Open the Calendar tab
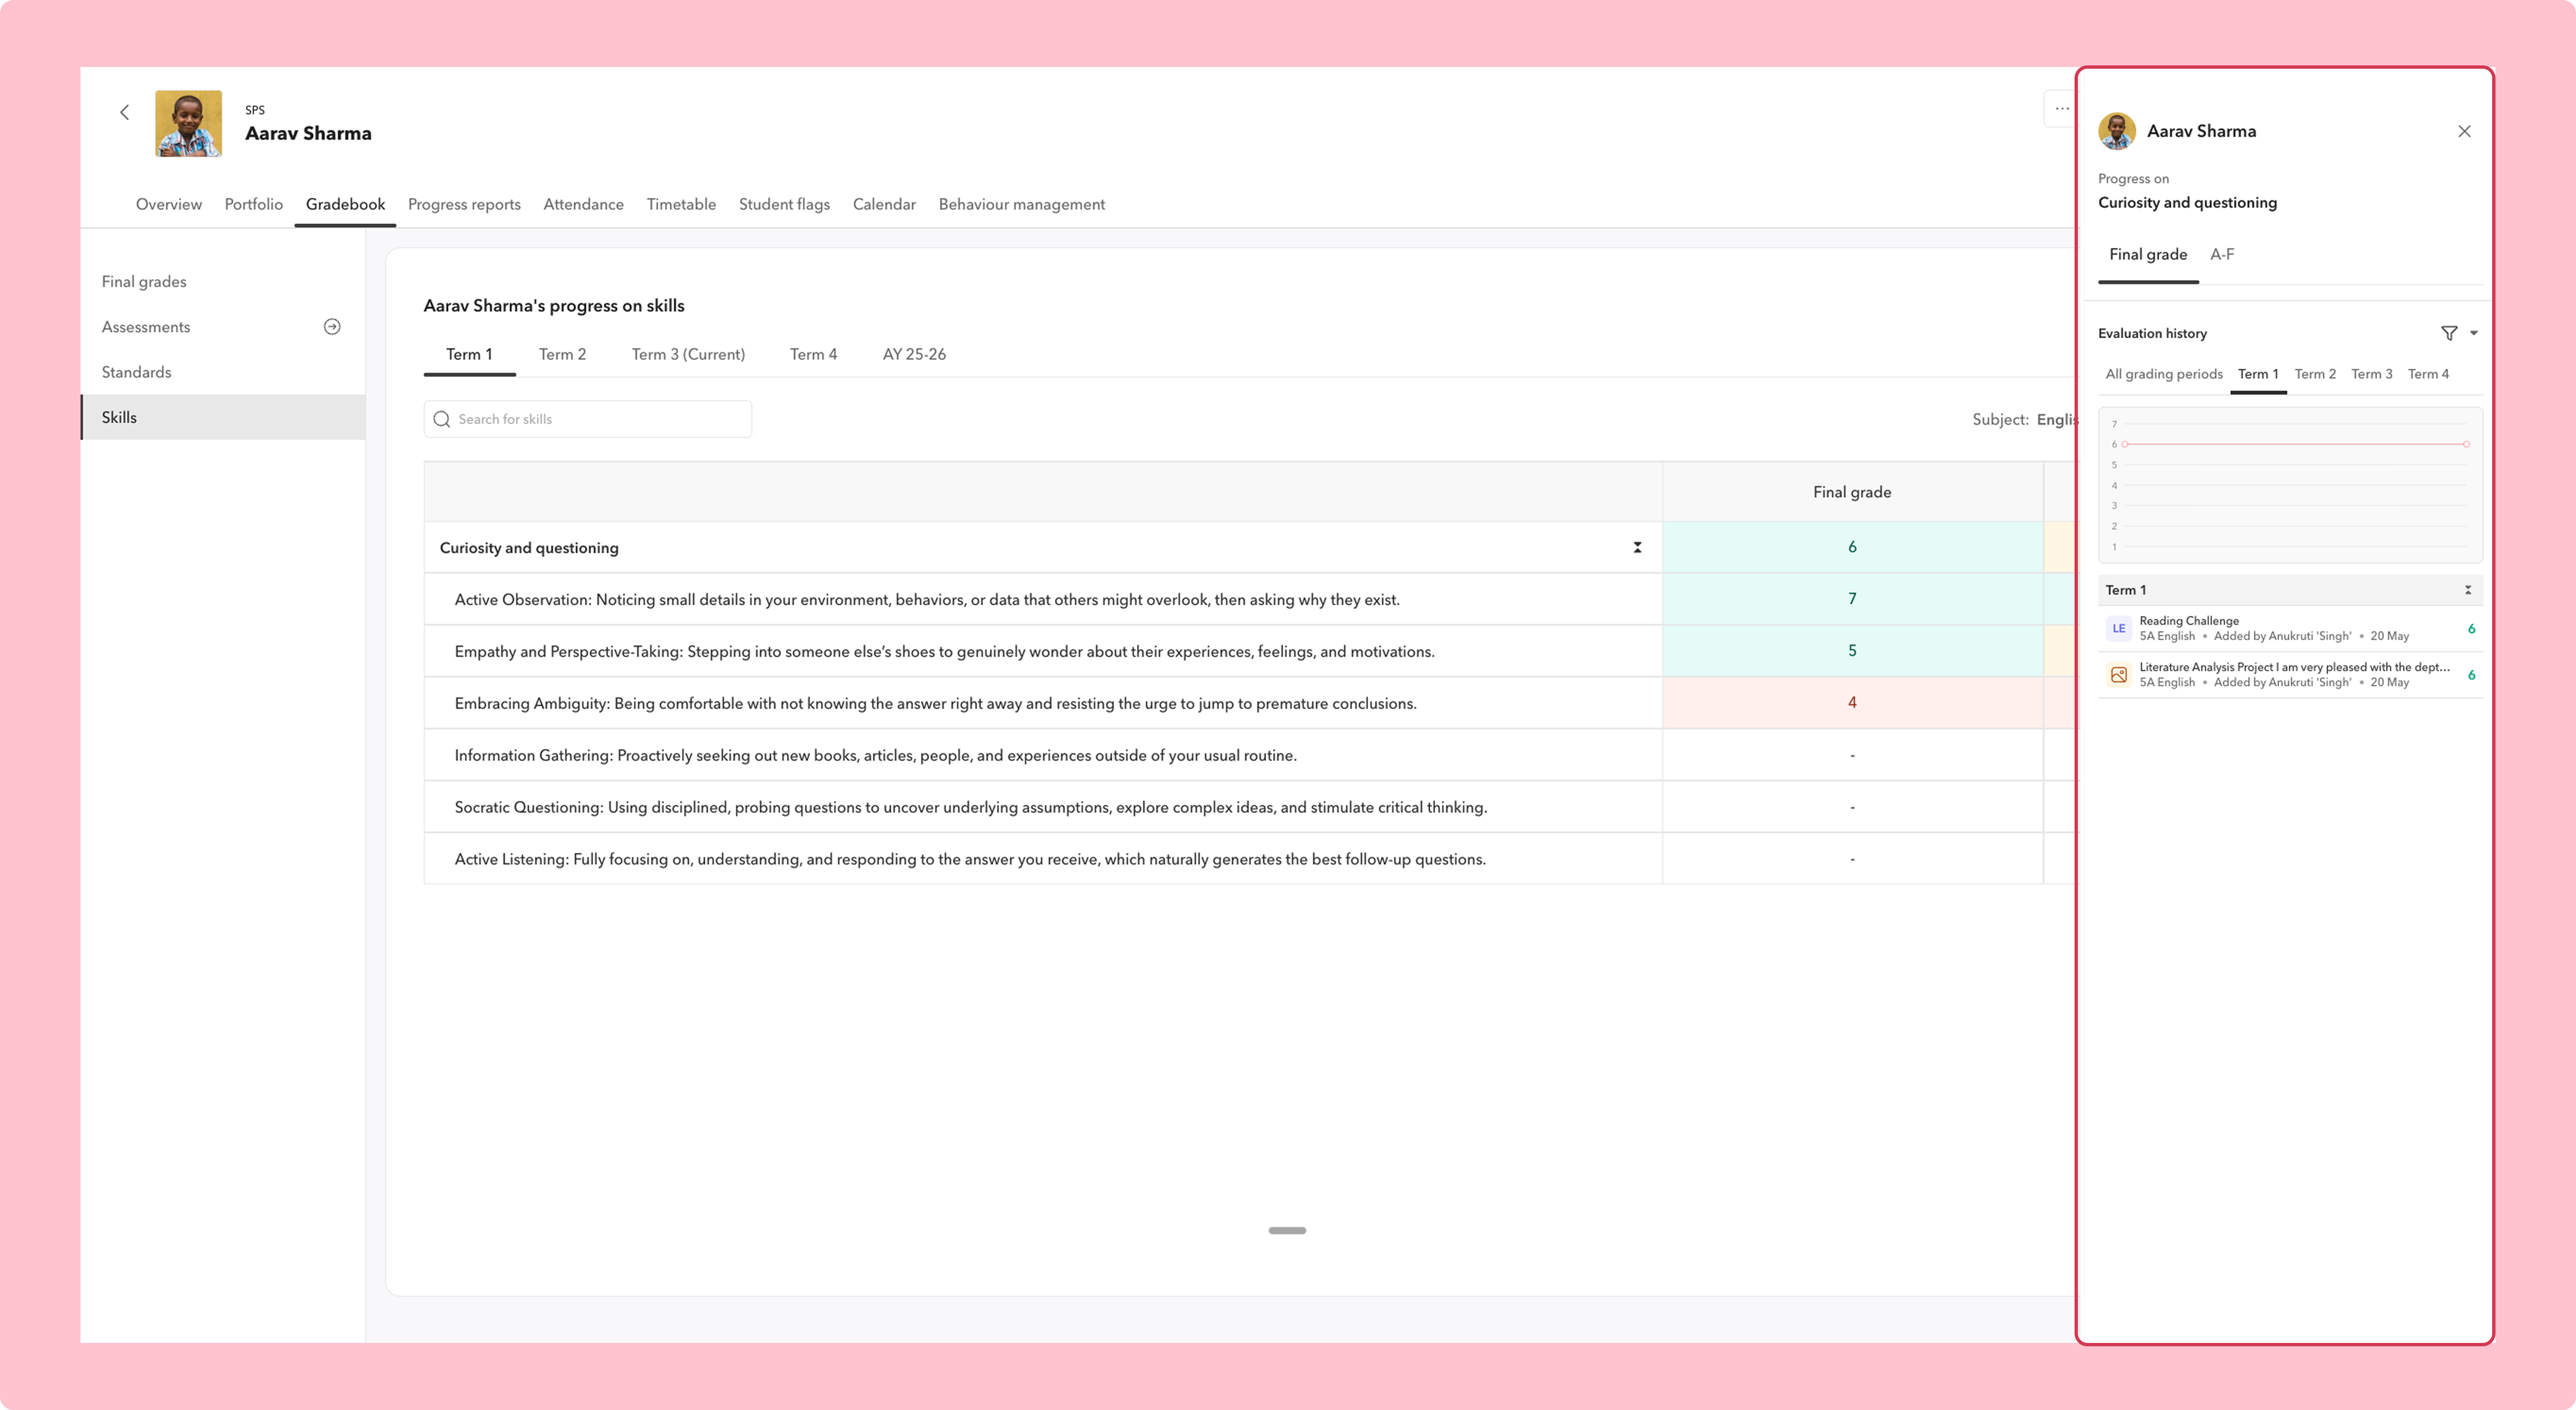The image size is (2576, 1410). coord(884,204)
